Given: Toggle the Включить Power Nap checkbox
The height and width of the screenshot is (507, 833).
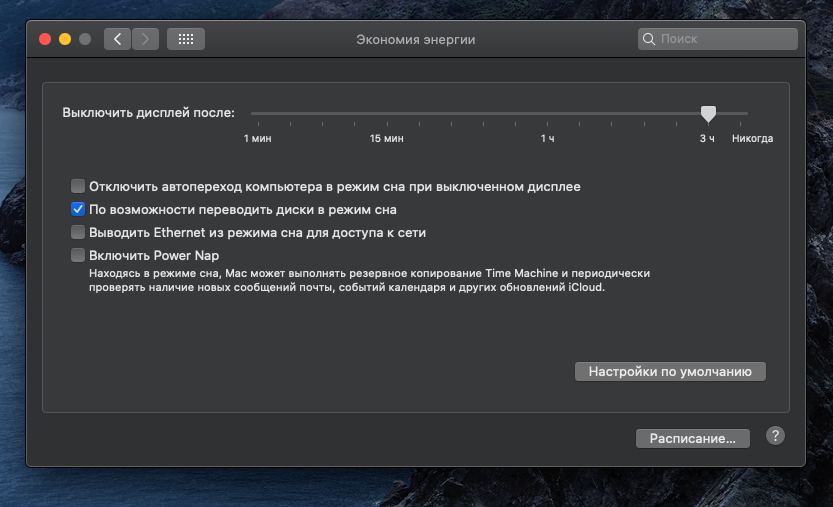Looking at the screenshot, I should (78, 255).
